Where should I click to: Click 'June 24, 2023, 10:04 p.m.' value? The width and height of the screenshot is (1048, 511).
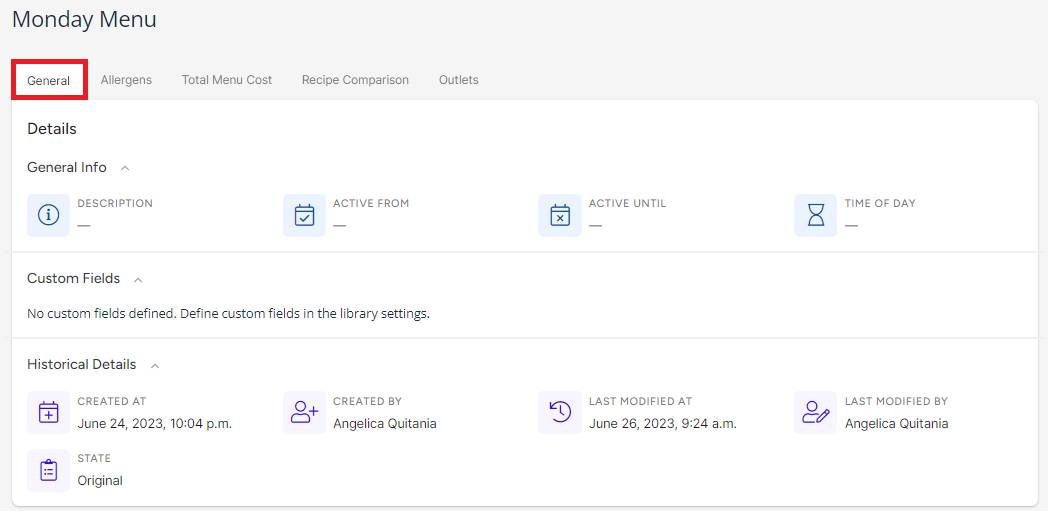click(x=154, y=423)
